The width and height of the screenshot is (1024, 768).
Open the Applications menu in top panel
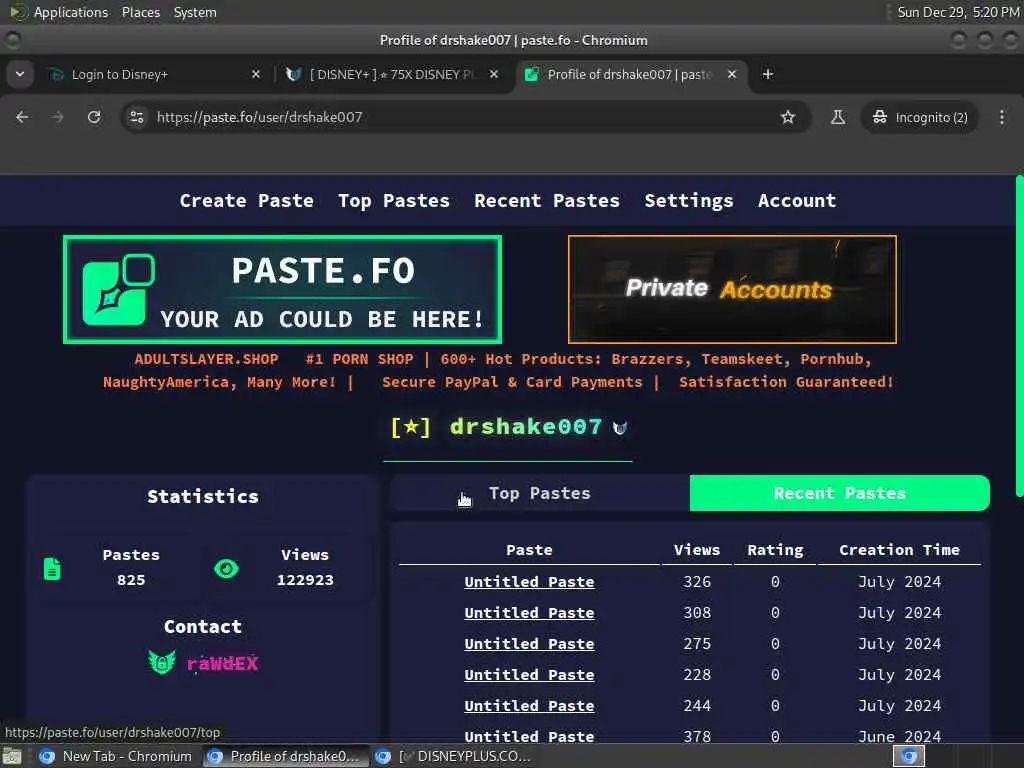(71, 12)
